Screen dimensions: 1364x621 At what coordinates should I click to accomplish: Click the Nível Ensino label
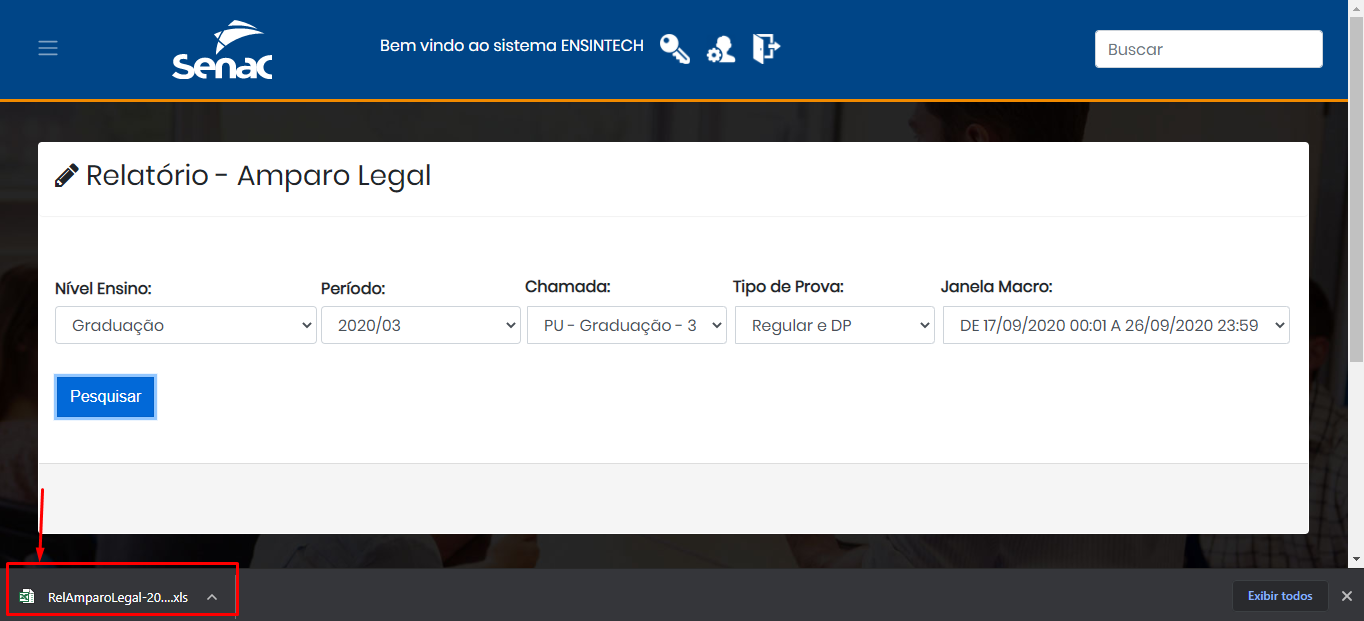click(103, 289)
